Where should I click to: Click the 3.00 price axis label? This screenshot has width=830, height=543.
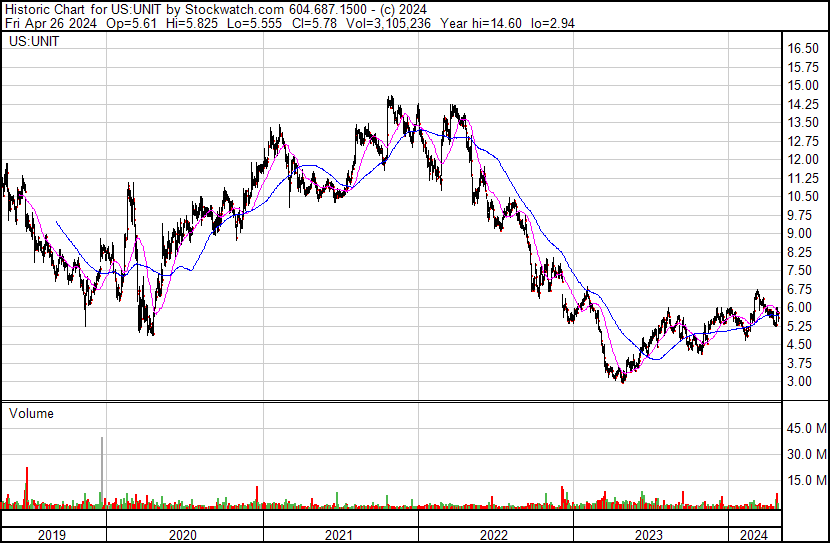coord(799,382)
